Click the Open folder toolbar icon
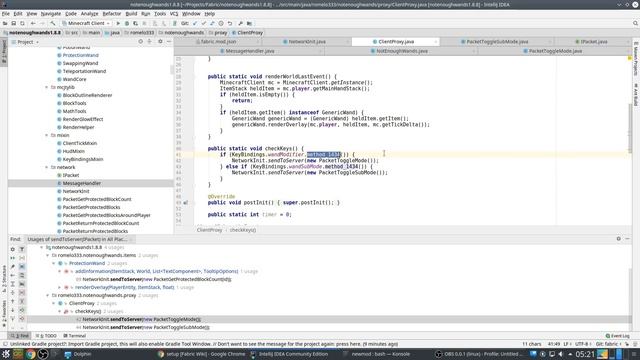The width and height of the screenshot is (640, 360). 5,23
